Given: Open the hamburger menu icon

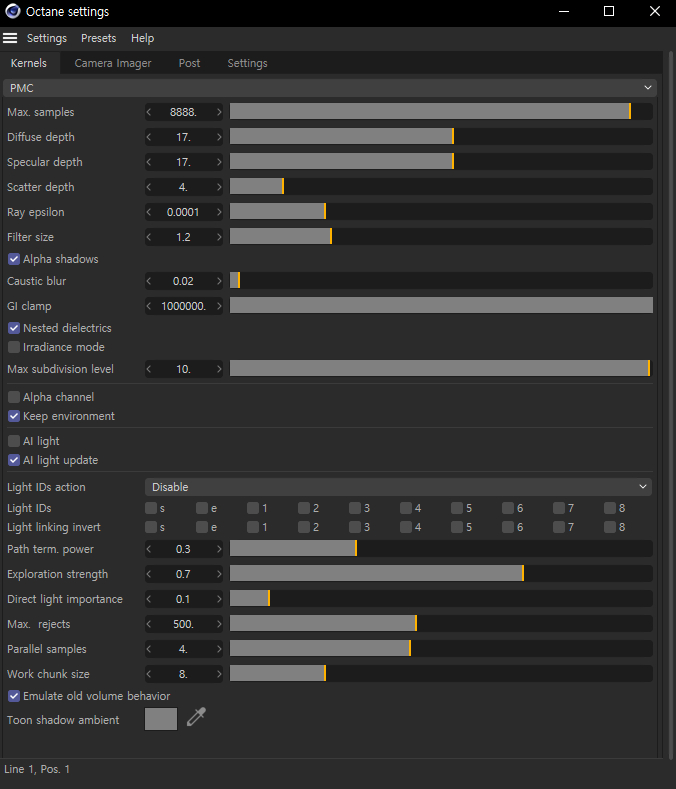Looking at the screenshot, I should coord(10,38).
